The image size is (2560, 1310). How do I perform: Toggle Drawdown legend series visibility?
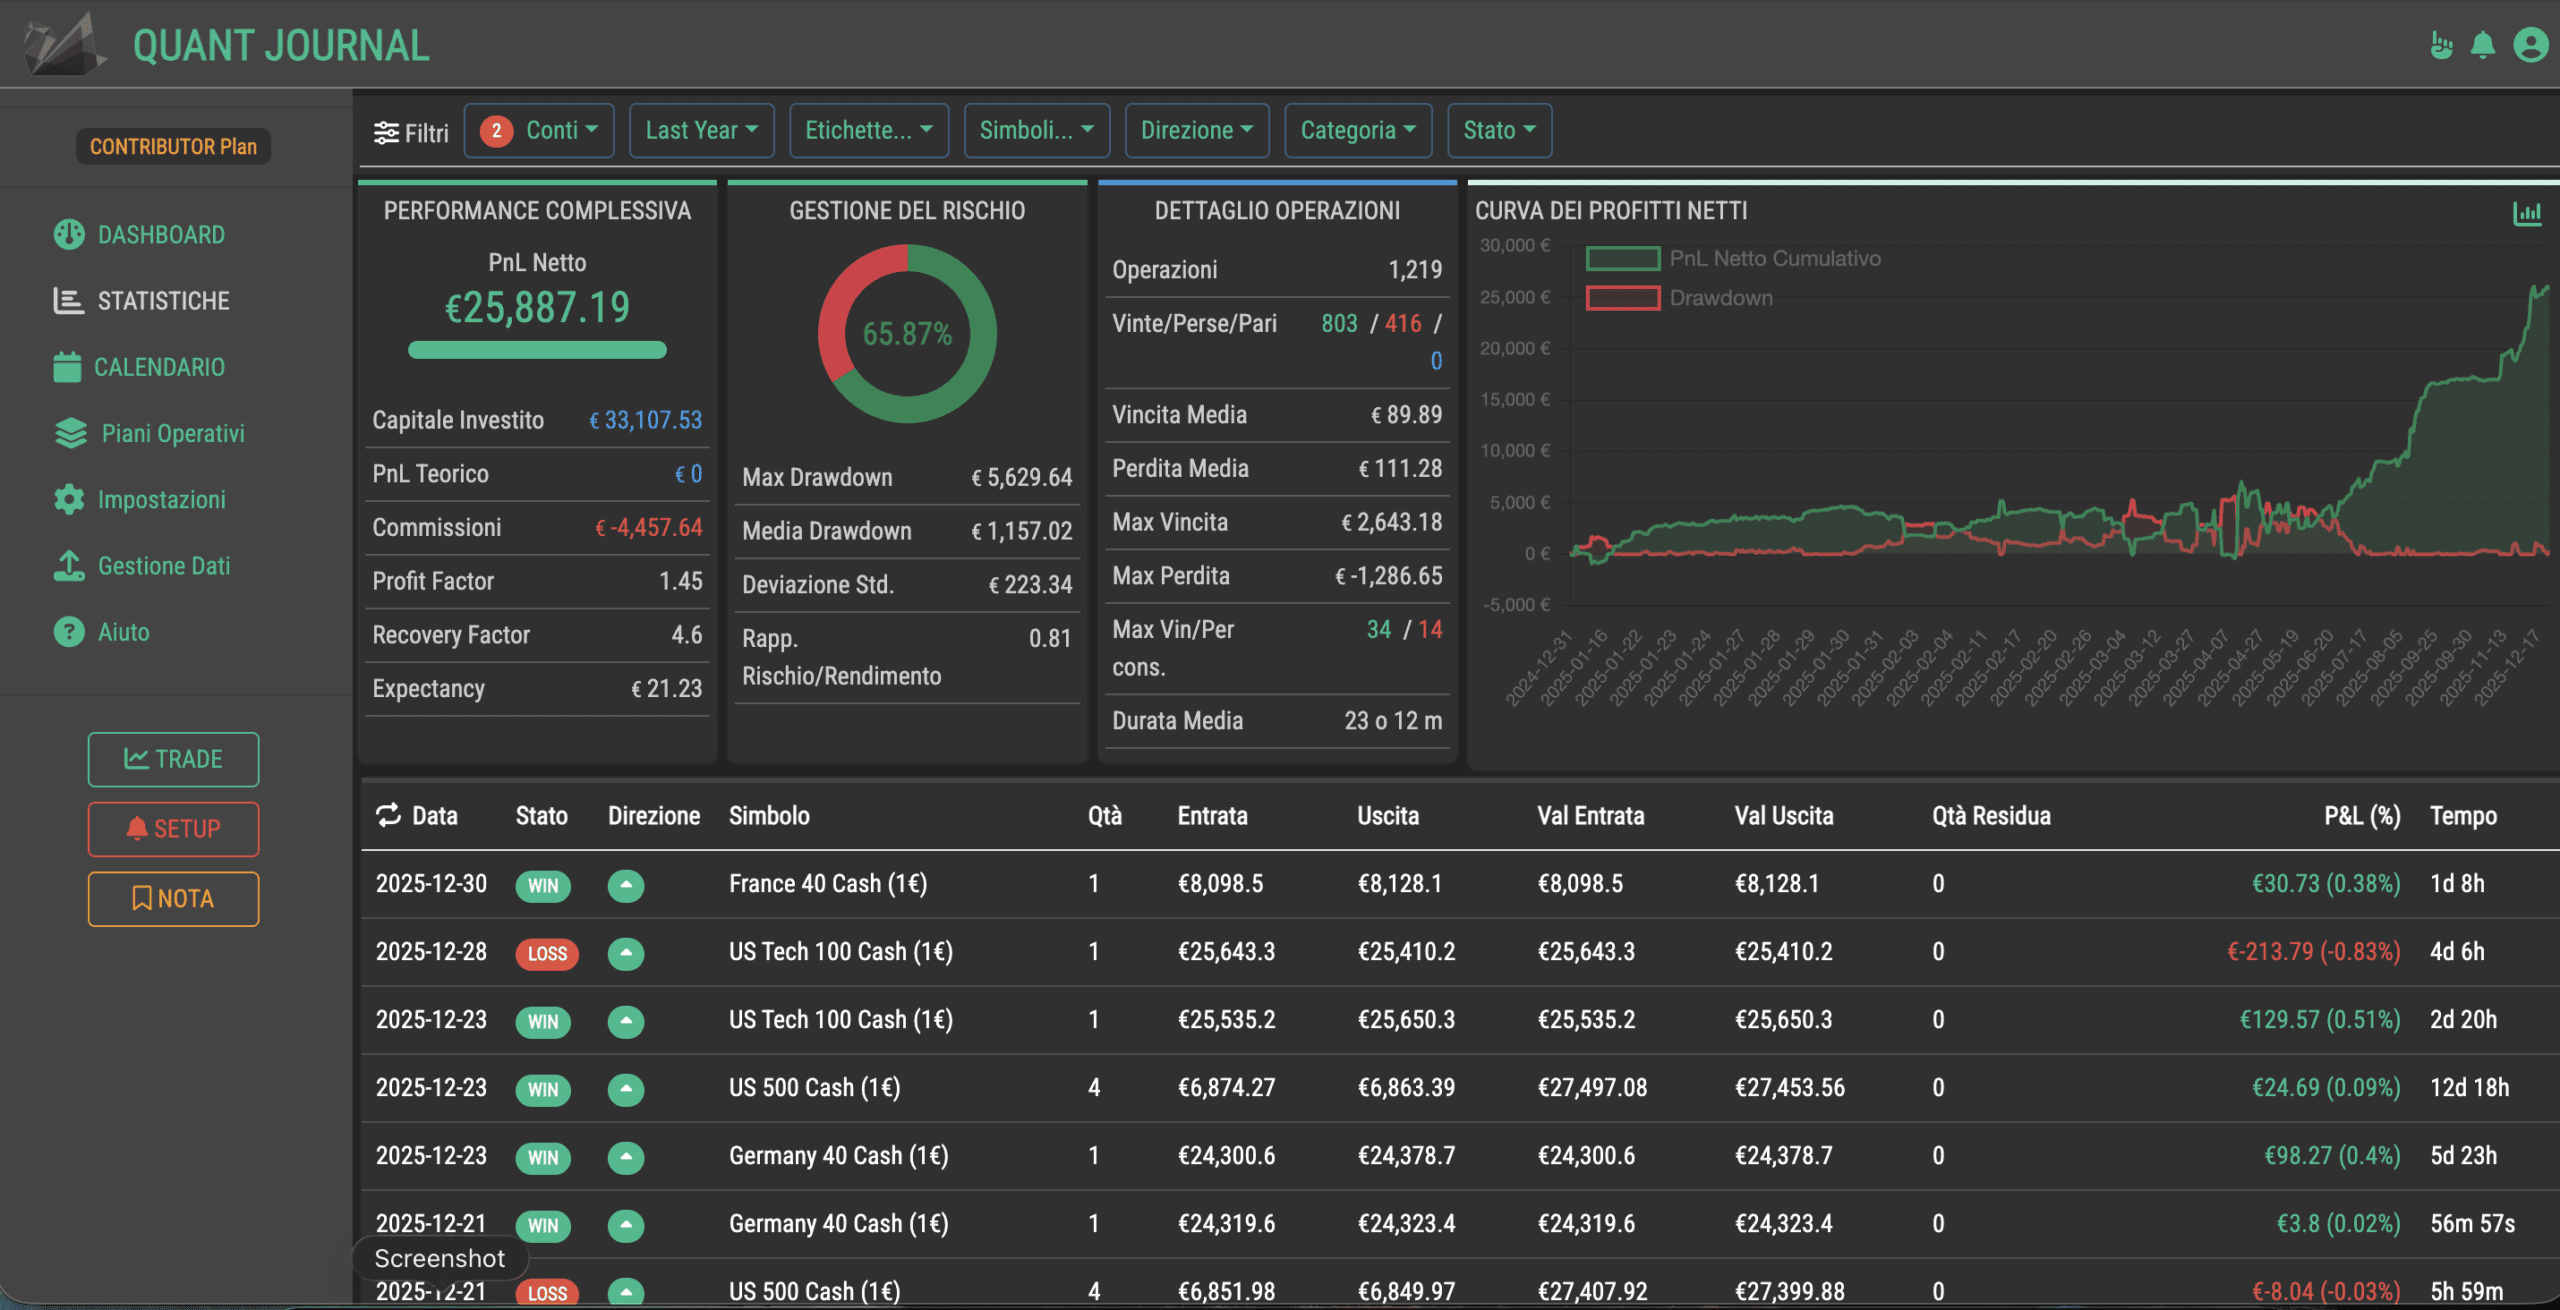[1622, 298]
